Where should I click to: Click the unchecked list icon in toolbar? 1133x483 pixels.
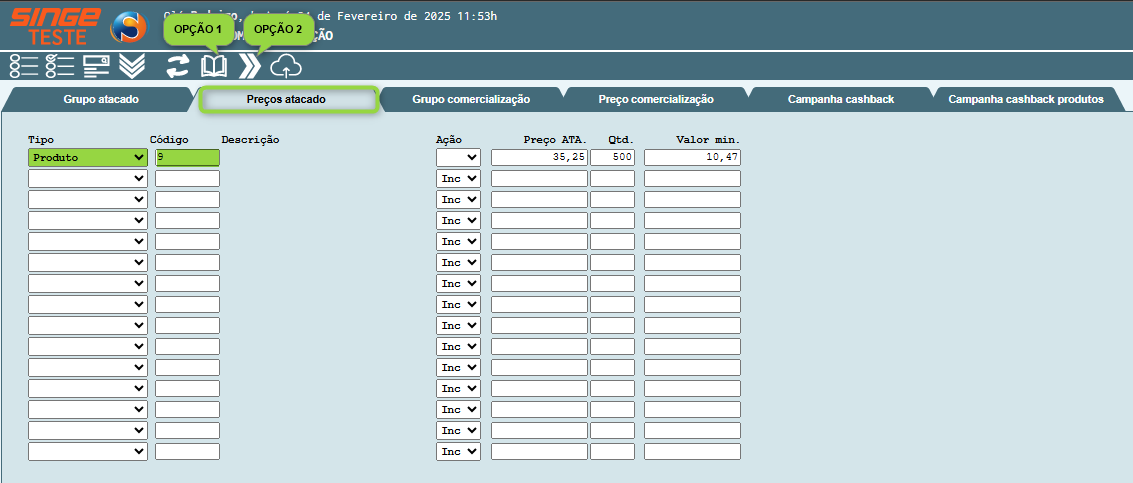[x=24, y=66]
